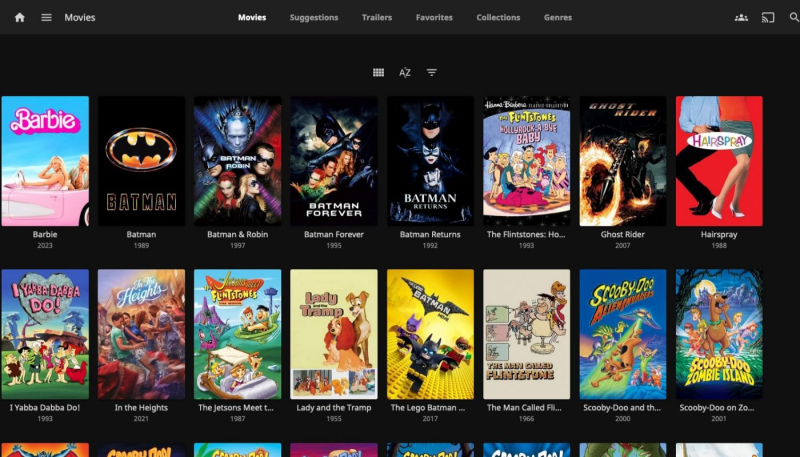Image resolution: width=800 pixels, height=457 pixels.
Task: Switch grid view layout icon
Action: pos(378,72)
